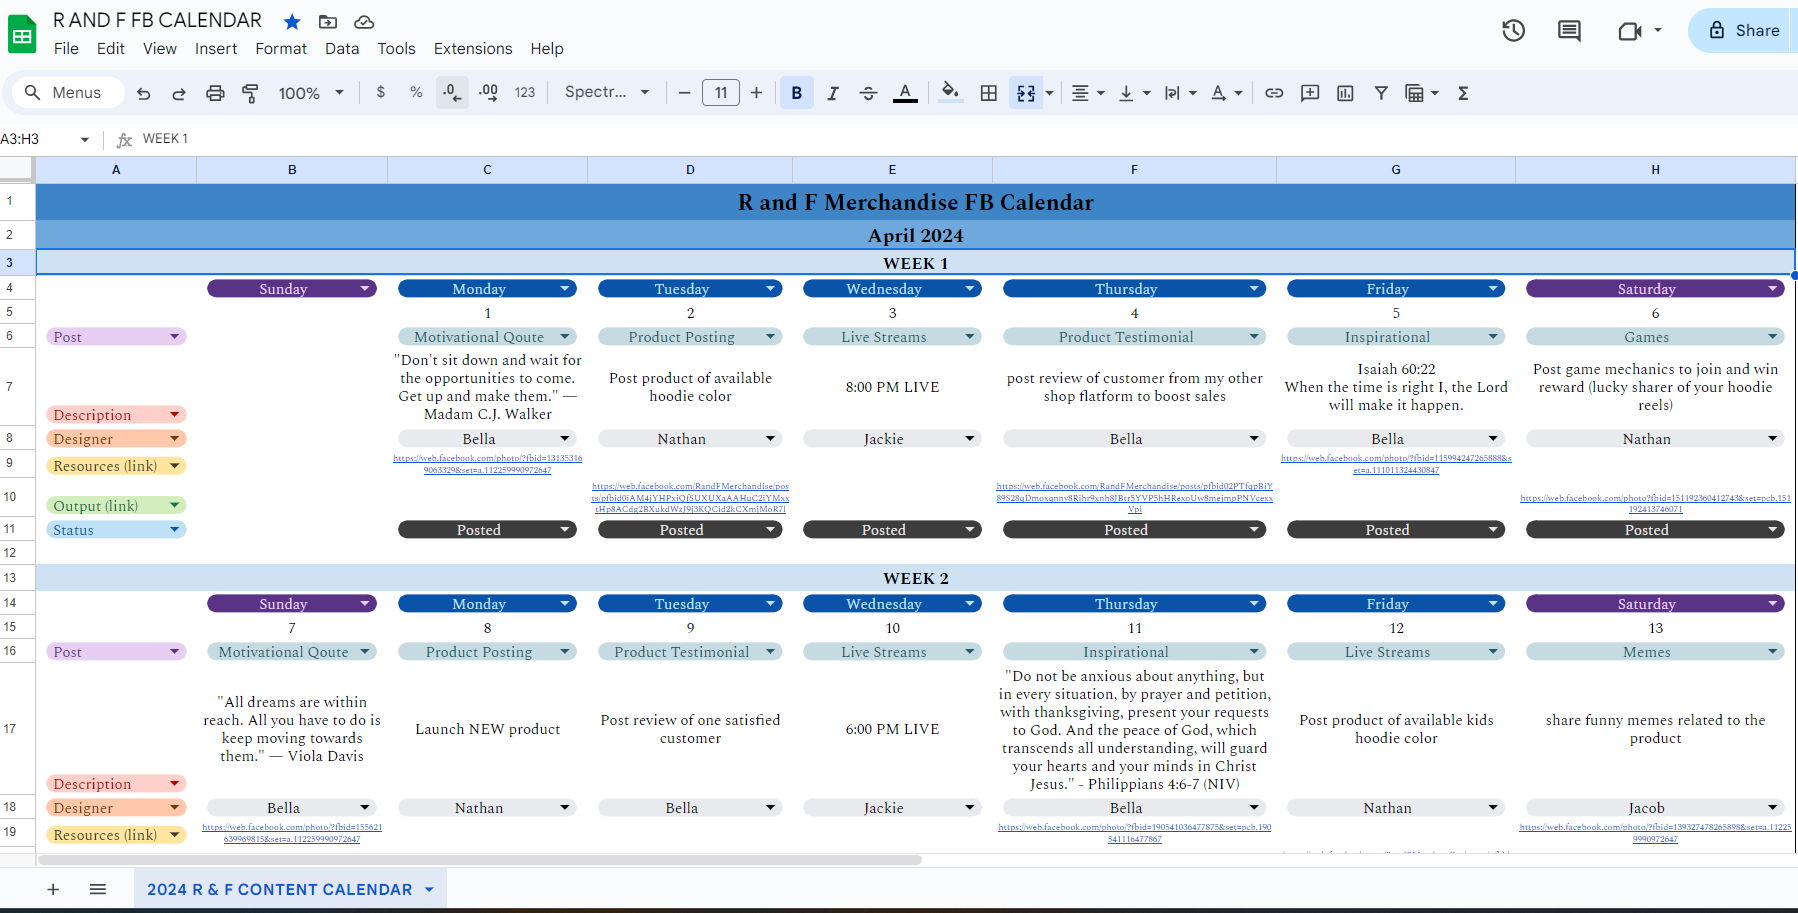Open the Extensions menu
The image size is (1798, 913).
coord(473,48)
